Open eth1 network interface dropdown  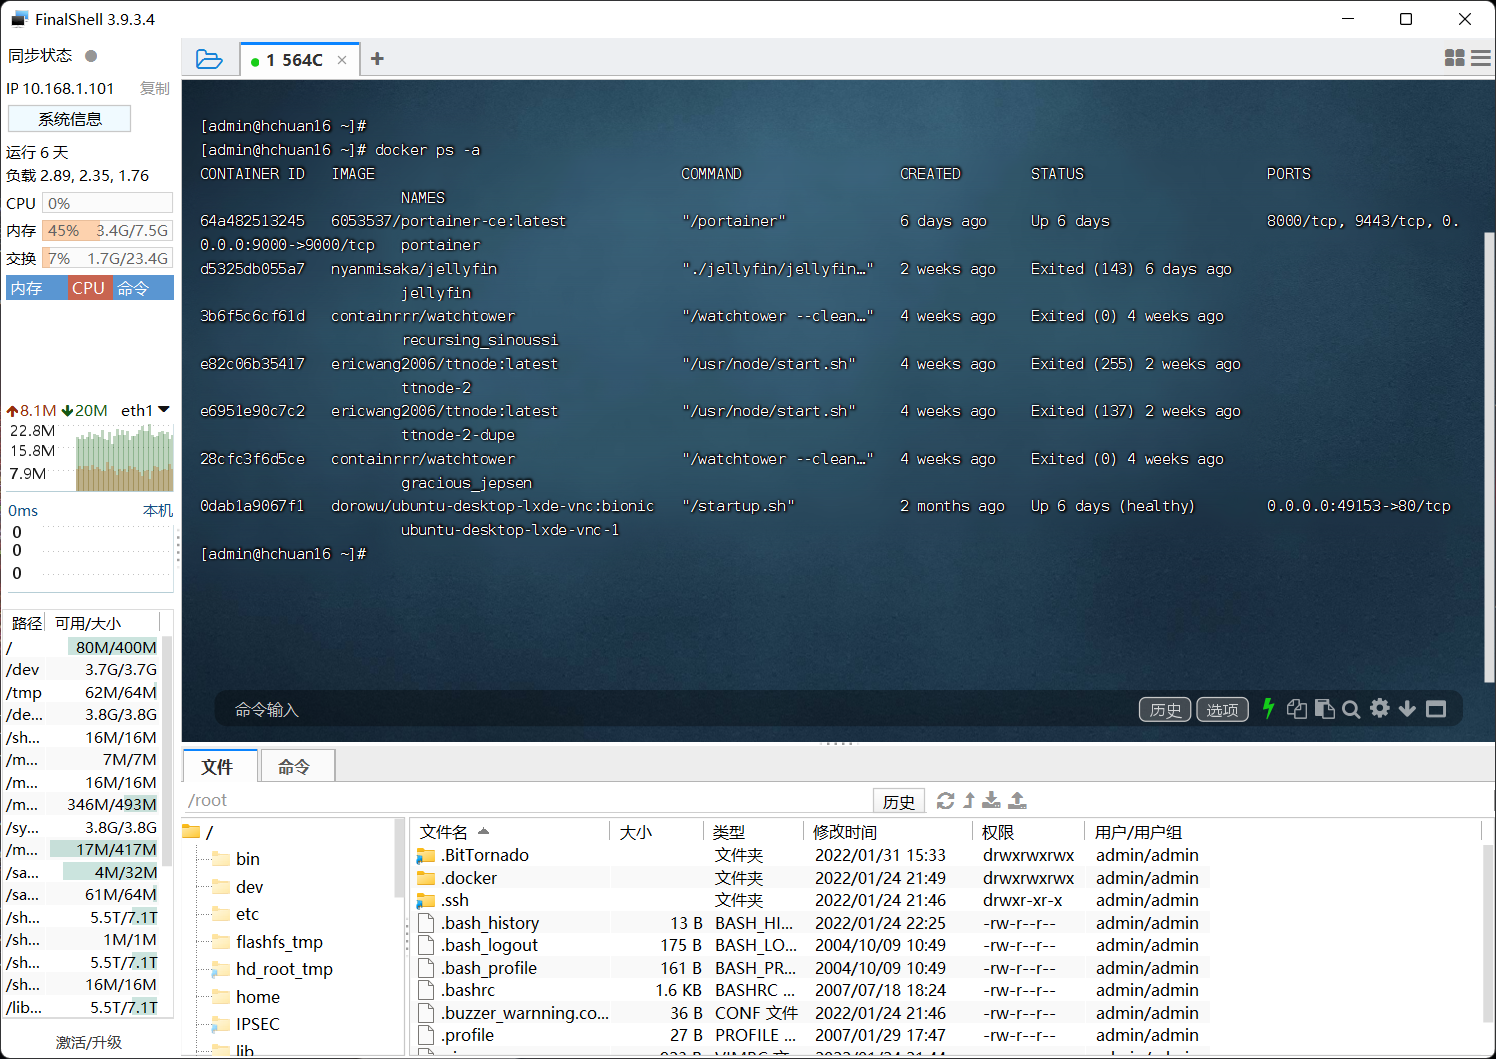pyautogui.click(x=145, y=410)
